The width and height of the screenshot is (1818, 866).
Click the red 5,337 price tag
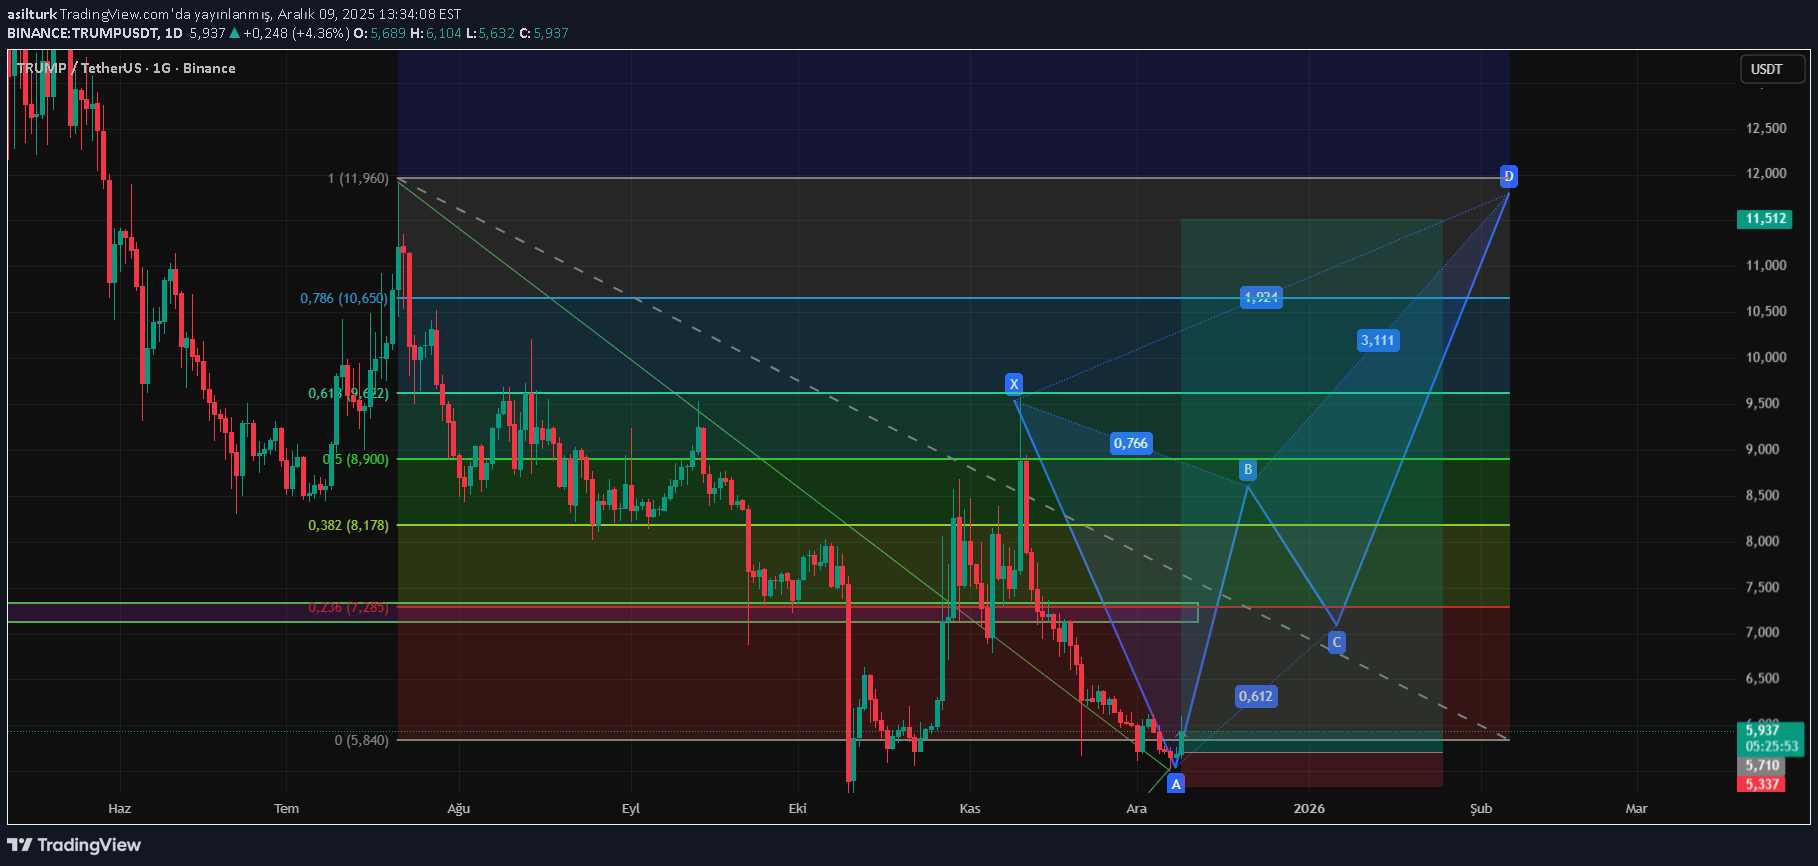[1762, 784]
